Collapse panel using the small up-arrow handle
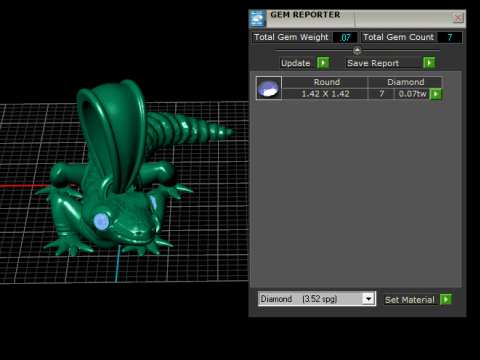Viewport: 480px width, 360px height. coord(357,50)
